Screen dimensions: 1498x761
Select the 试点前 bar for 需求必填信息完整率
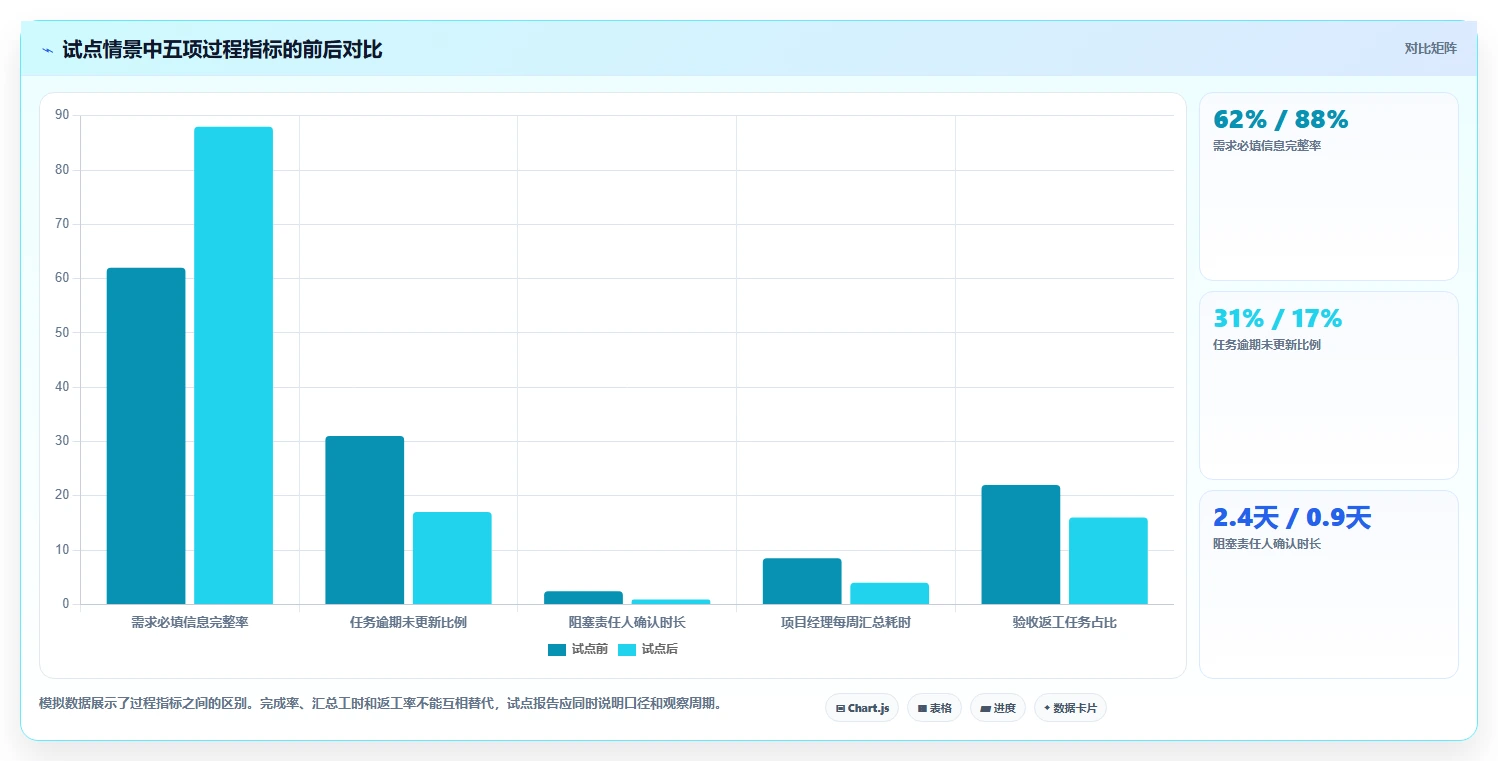(x=146, y=436)
